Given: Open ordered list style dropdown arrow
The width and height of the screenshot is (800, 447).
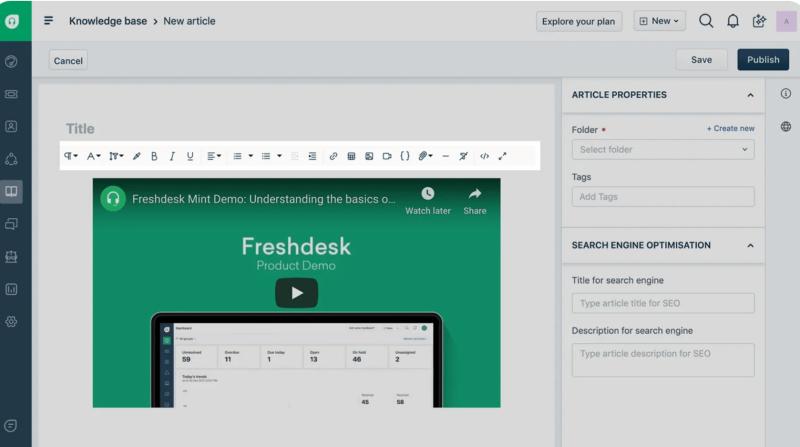Looking at the screenshot, I should [x=251, y=156].
